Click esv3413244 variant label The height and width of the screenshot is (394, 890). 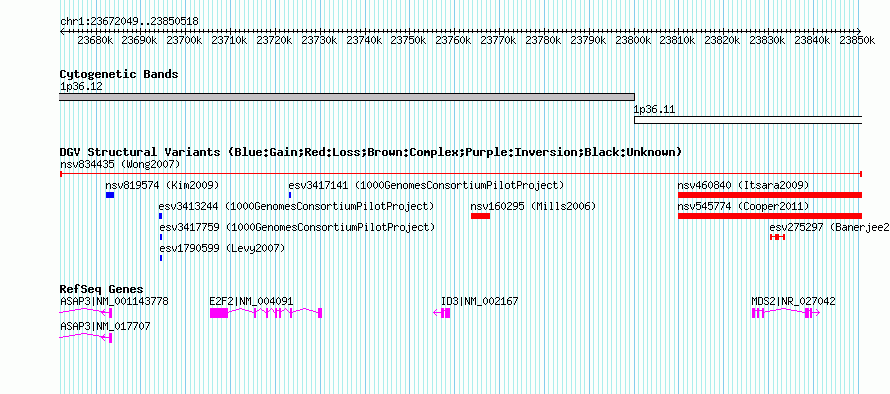point(297,206)
